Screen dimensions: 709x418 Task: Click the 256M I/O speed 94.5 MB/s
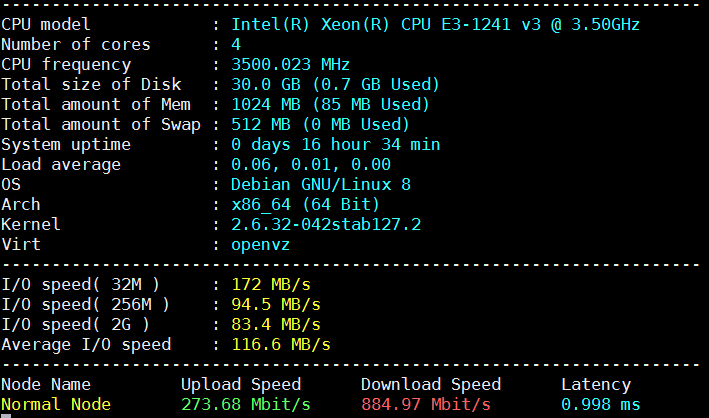[x=275, y=304]
